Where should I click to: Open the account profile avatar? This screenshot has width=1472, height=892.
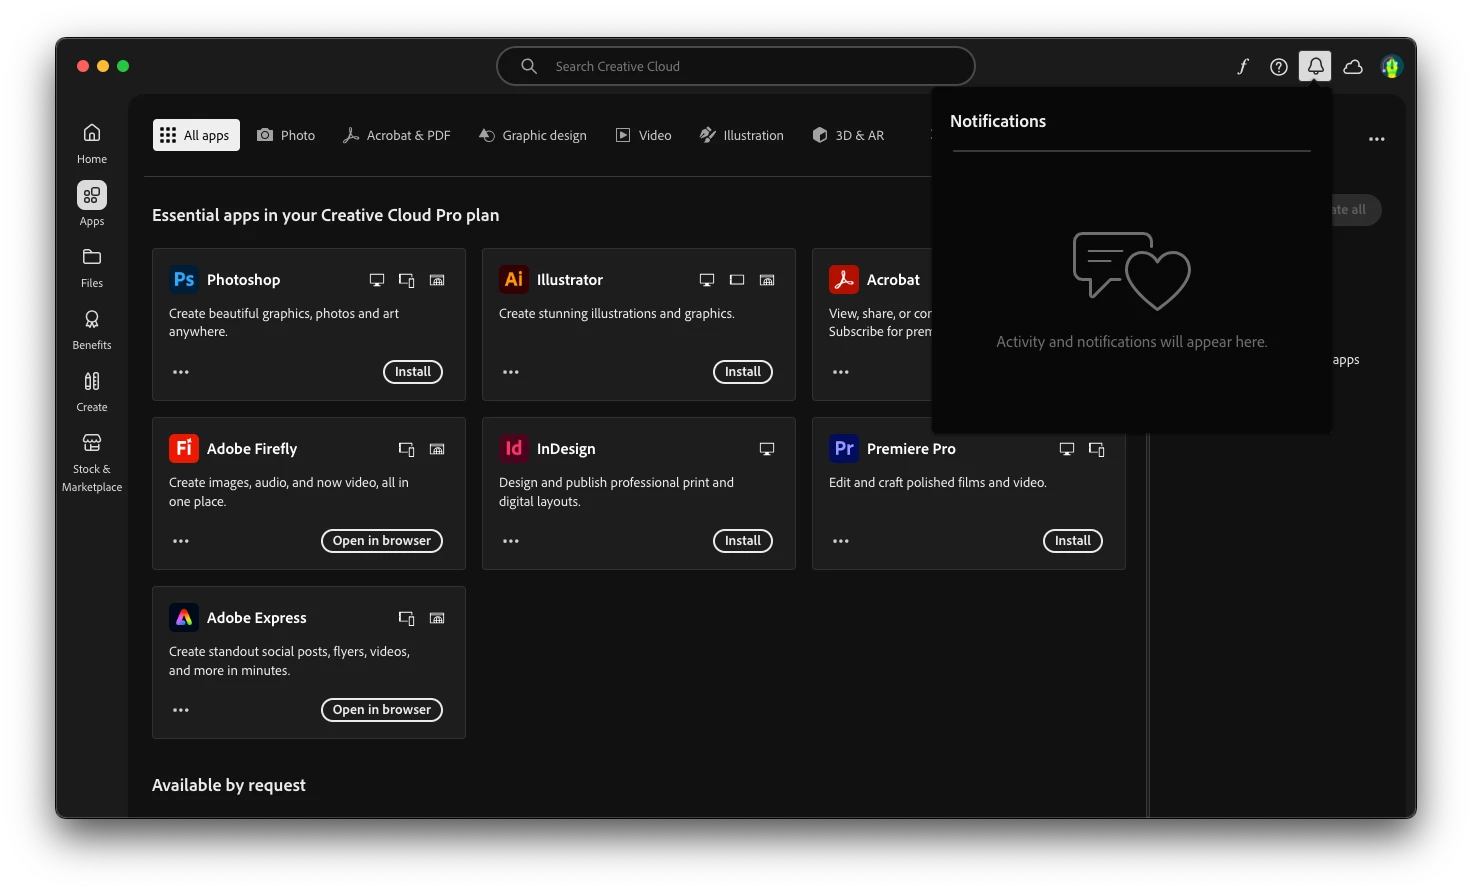click(x=1391, y=67)
